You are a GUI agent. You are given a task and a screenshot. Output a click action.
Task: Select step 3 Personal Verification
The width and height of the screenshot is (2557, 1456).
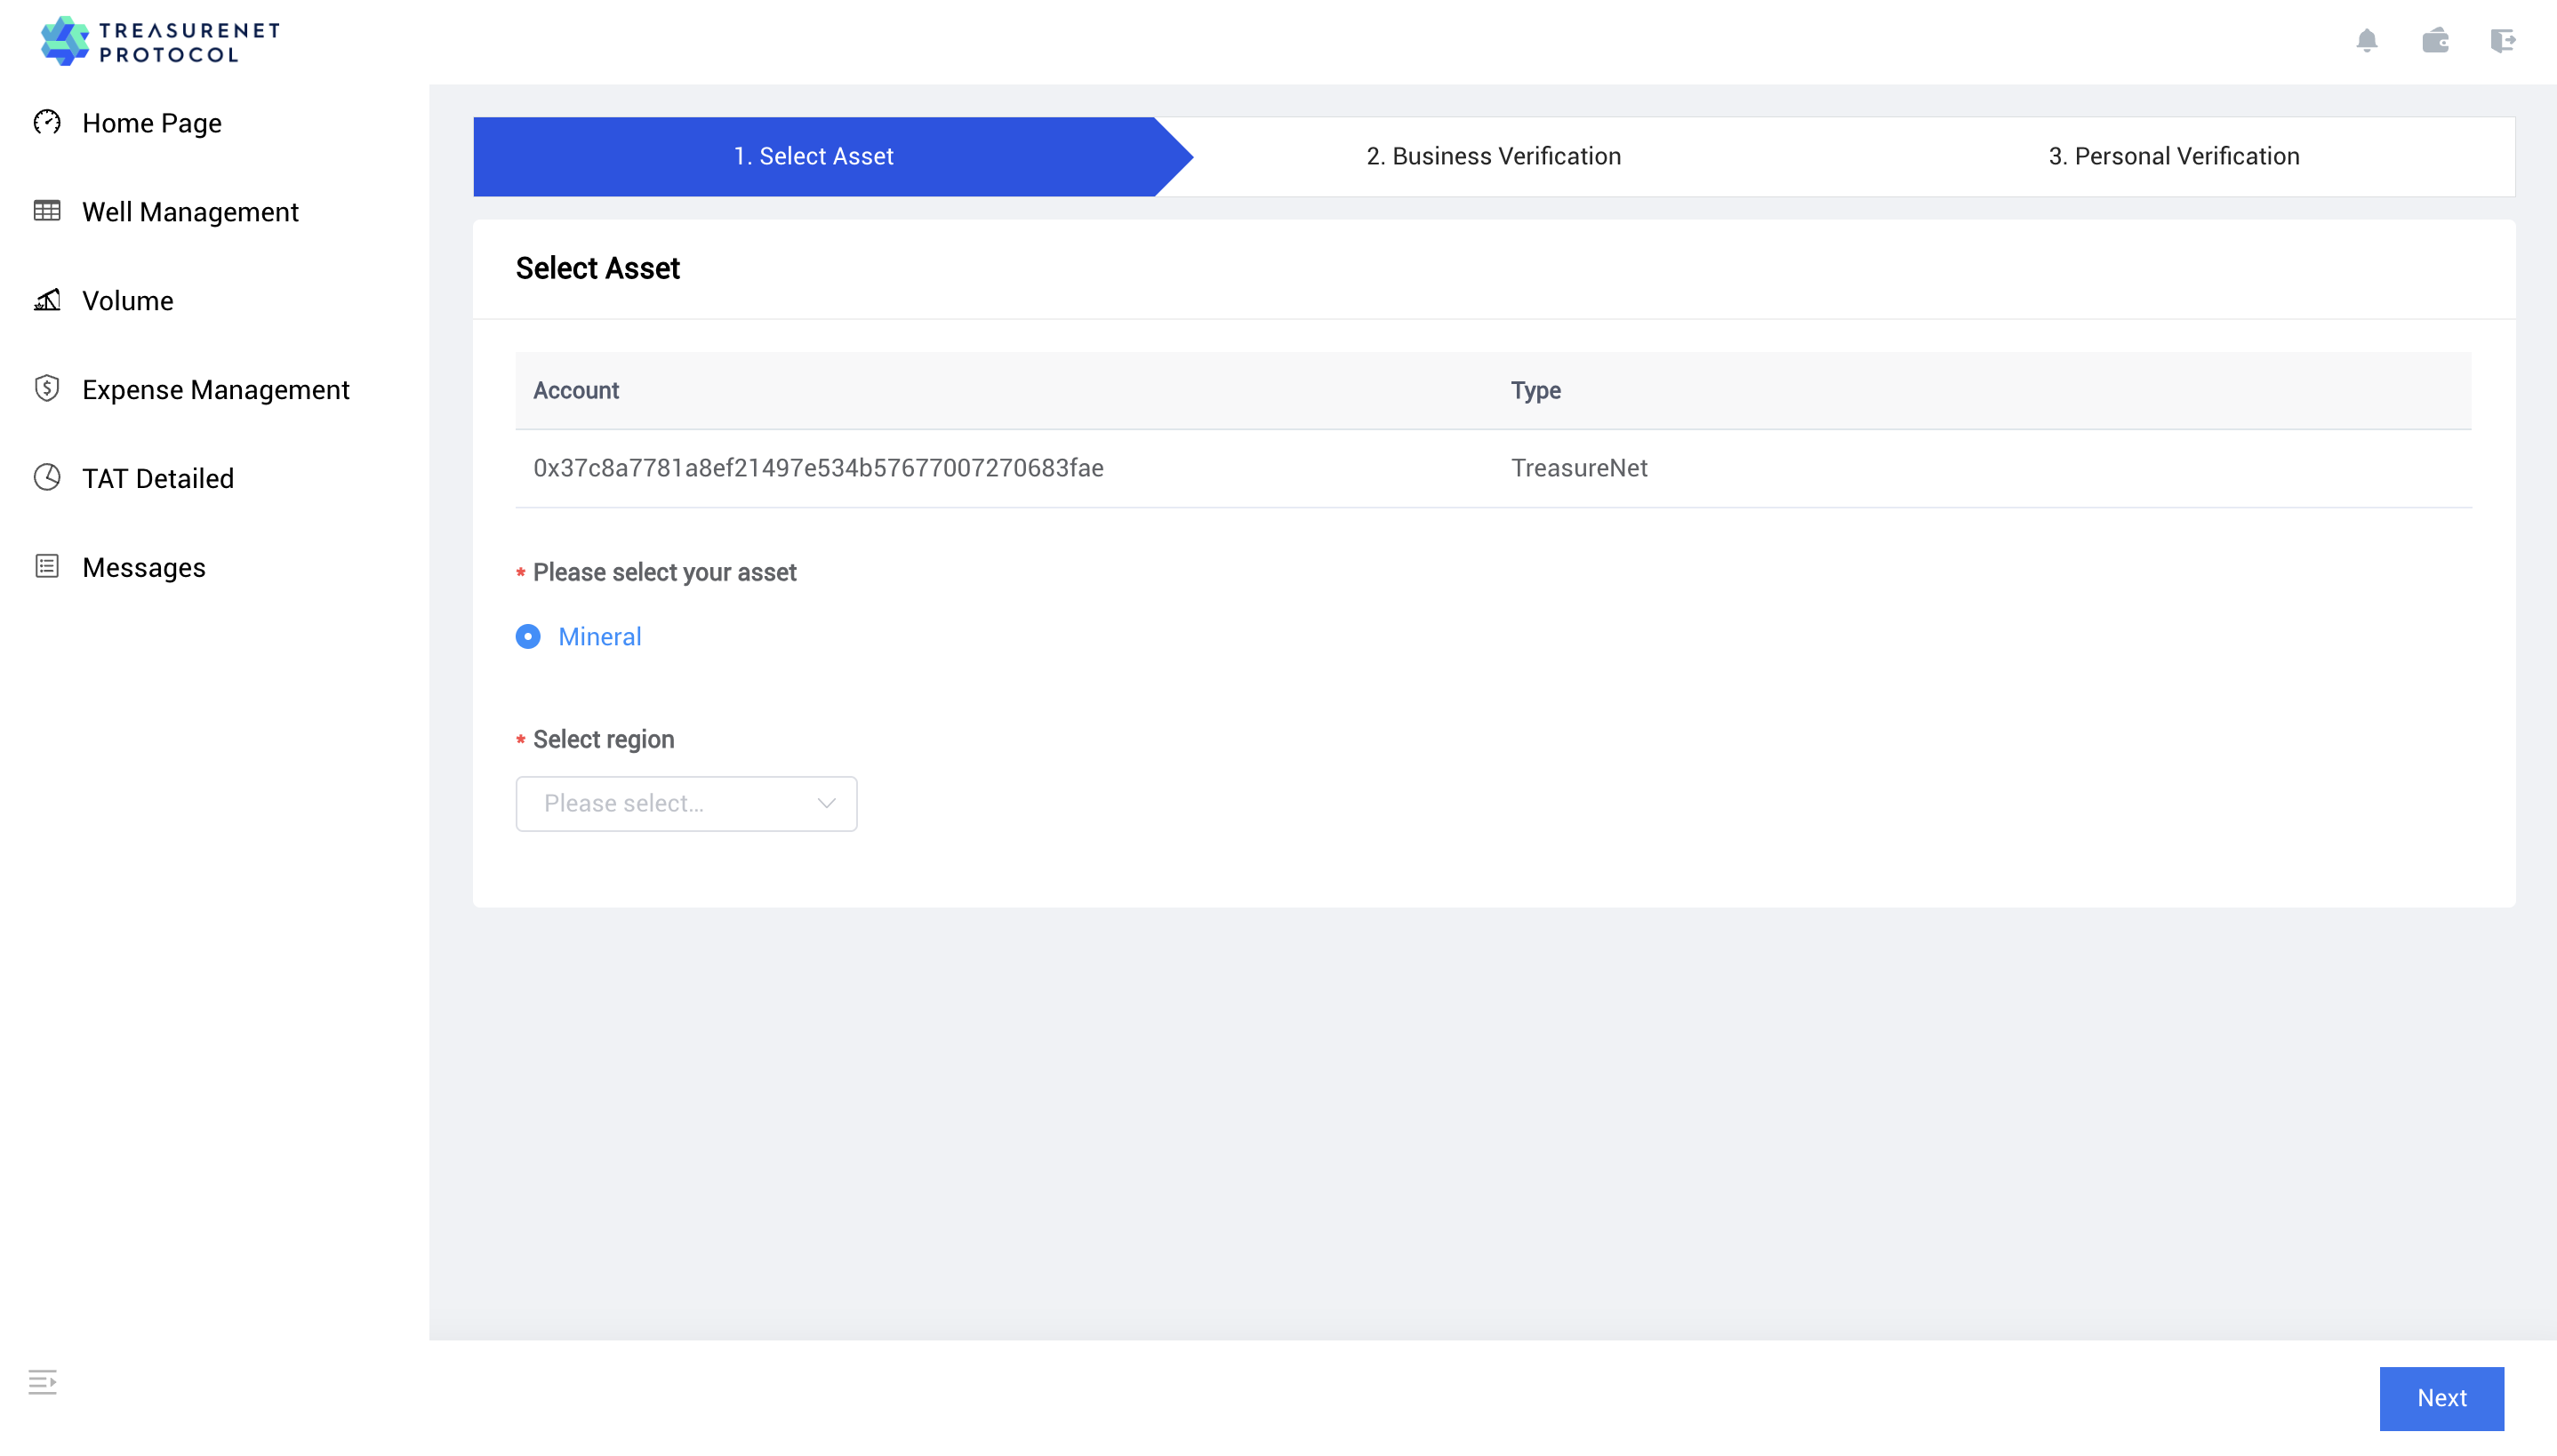pyautogui.click(x=2174, y=156)
